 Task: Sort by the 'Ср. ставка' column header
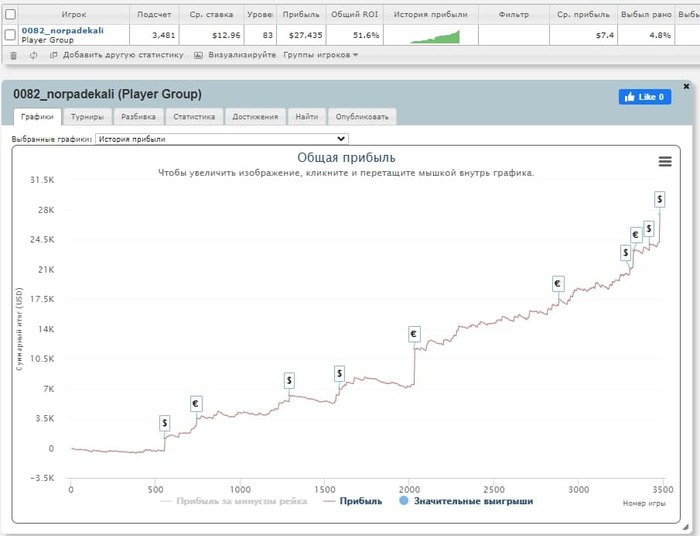[211, 14]
